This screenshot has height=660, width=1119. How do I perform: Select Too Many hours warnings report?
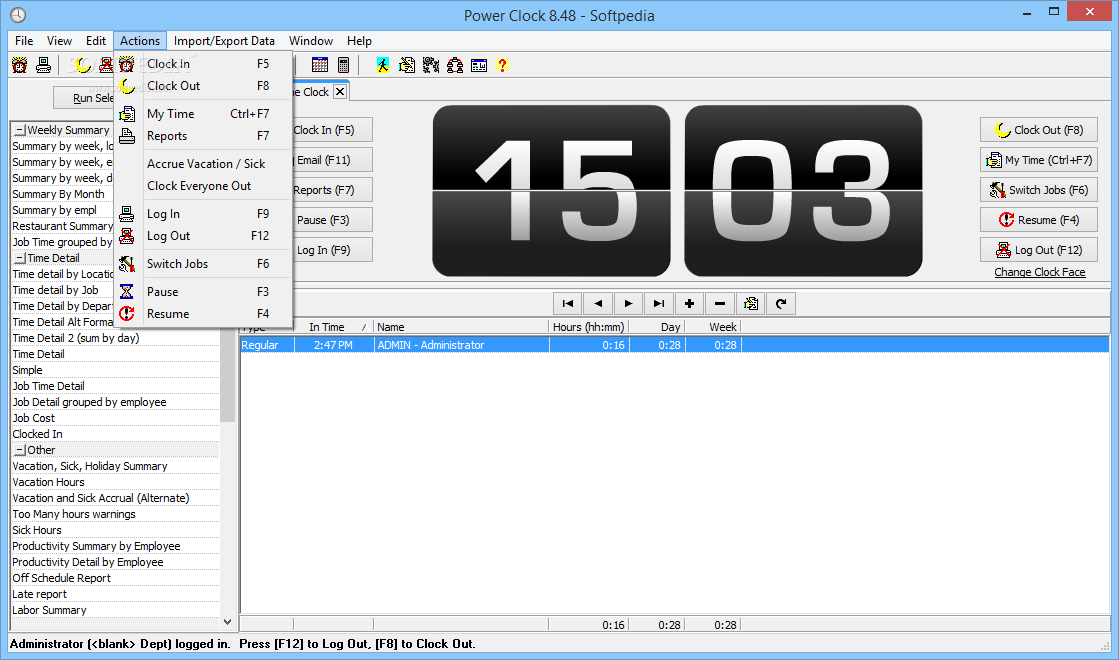coord(115,514)
